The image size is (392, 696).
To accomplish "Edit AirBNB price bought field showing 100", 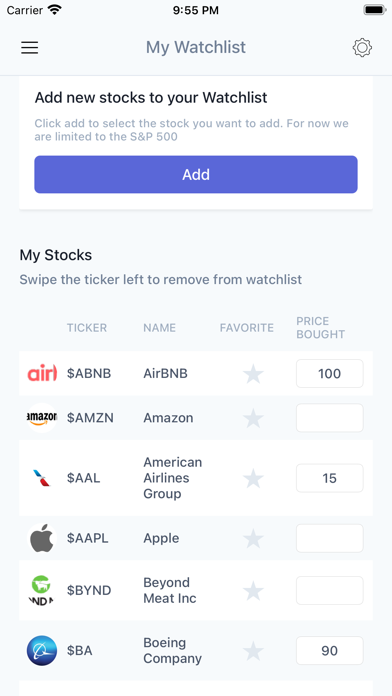I will point(329,373).
